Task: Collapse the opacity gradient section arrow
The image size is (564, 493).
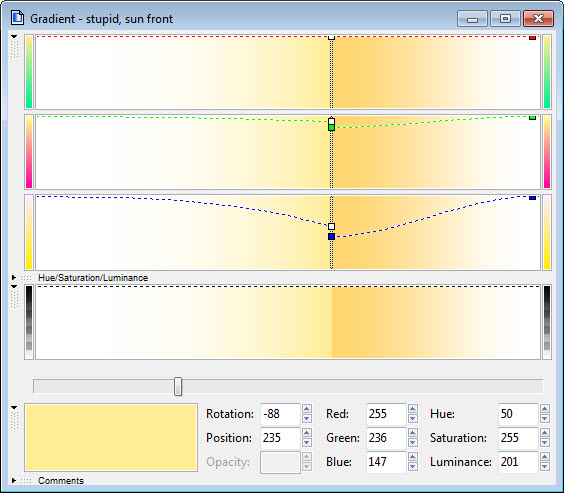Action: click(x=14, y=287)
